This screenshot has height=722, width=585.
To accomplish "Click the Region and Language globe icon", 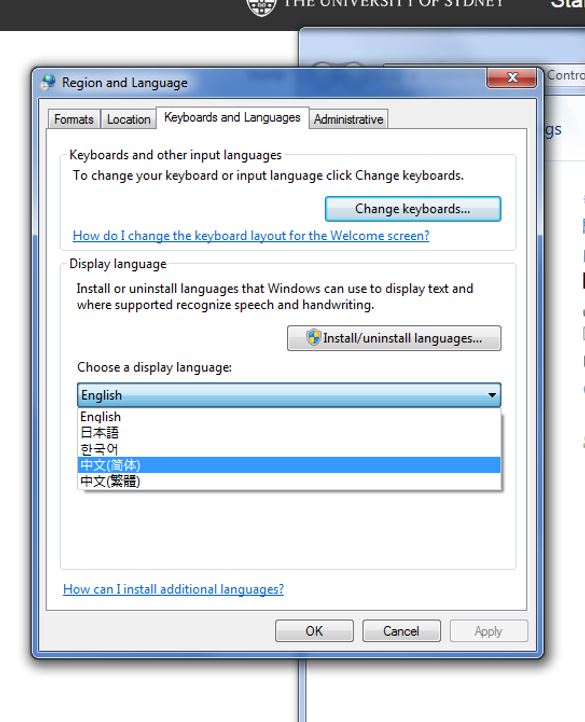I will [48, 82].
